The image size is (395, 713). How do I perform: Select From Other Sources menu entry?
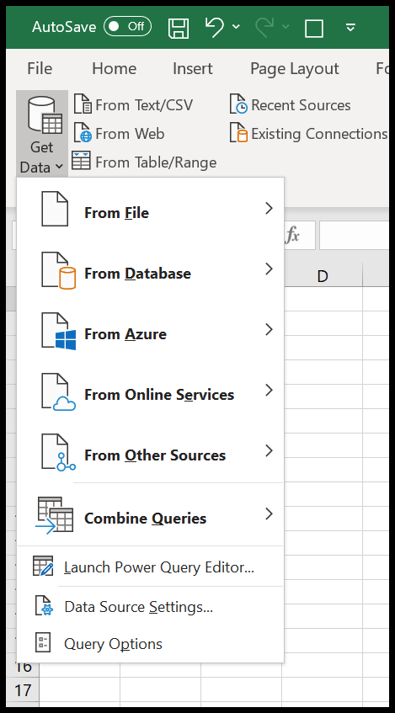[150, 452]
